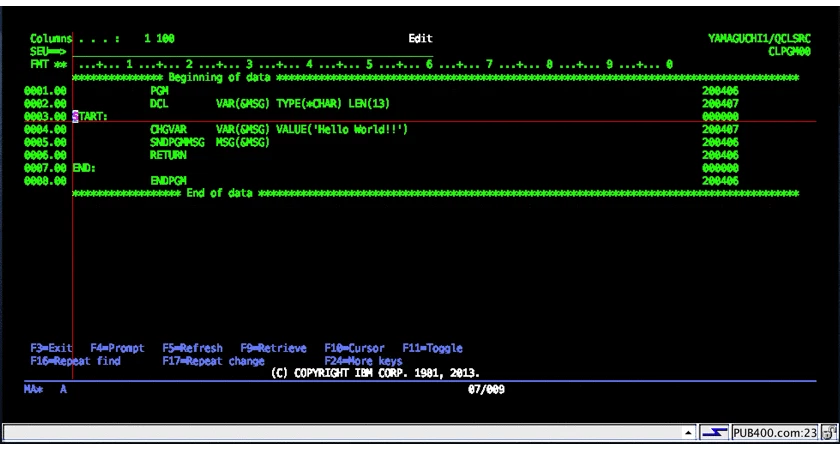Click the unlocked padlock security icon
The height and width of the screenshot is (450, 840).
point(828,432)
